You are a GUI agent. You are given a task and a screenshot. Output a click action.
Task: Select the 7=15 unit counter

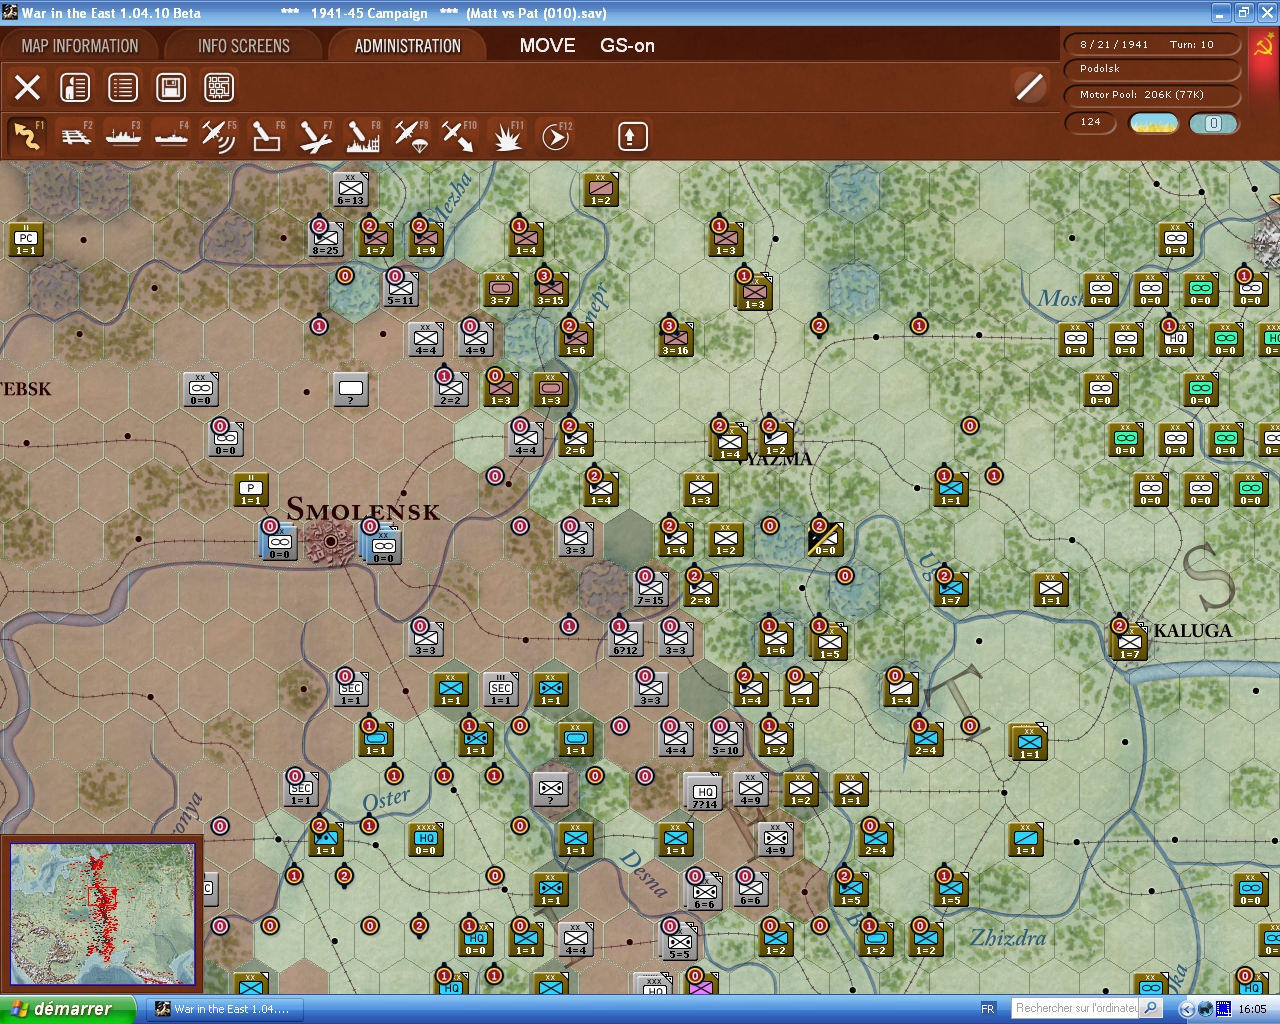[650, 589]
